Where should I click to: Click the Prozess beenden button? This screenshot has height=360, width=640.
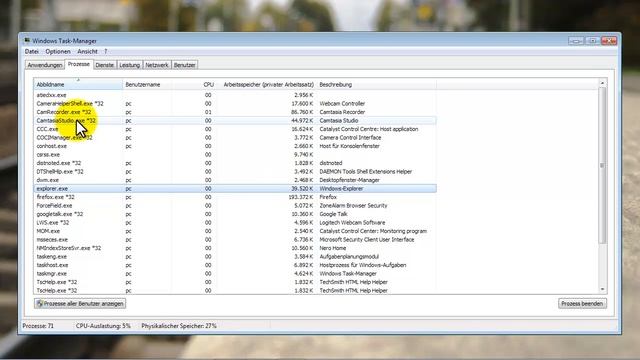tap(582, 304)
